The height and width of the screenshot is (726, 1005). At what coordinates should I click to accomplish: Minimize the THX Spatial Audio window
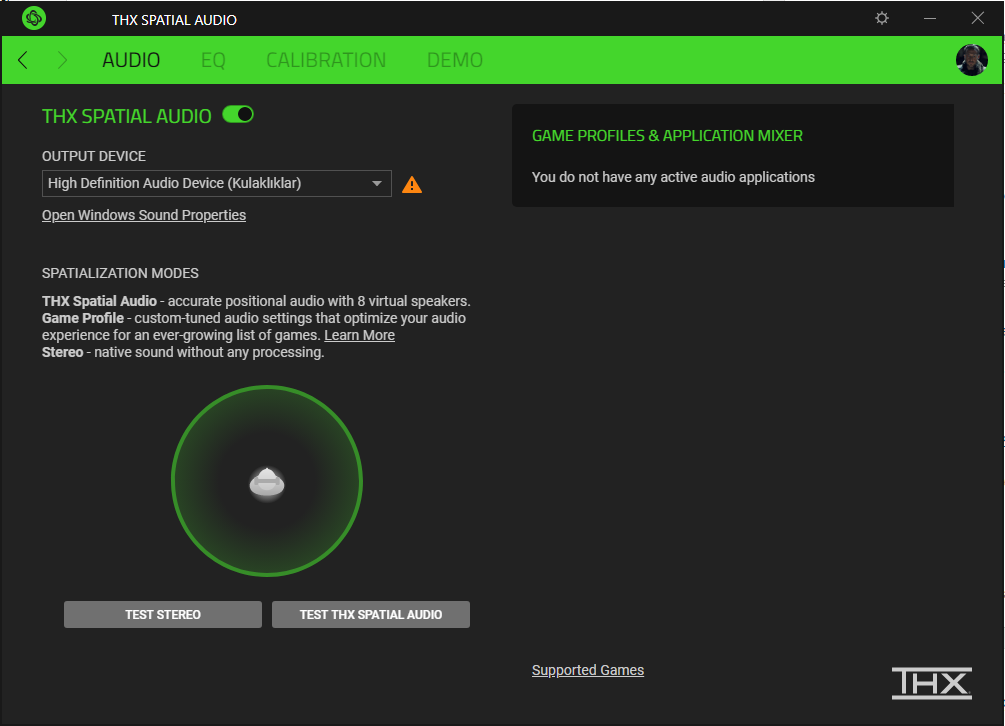[930, 18]
